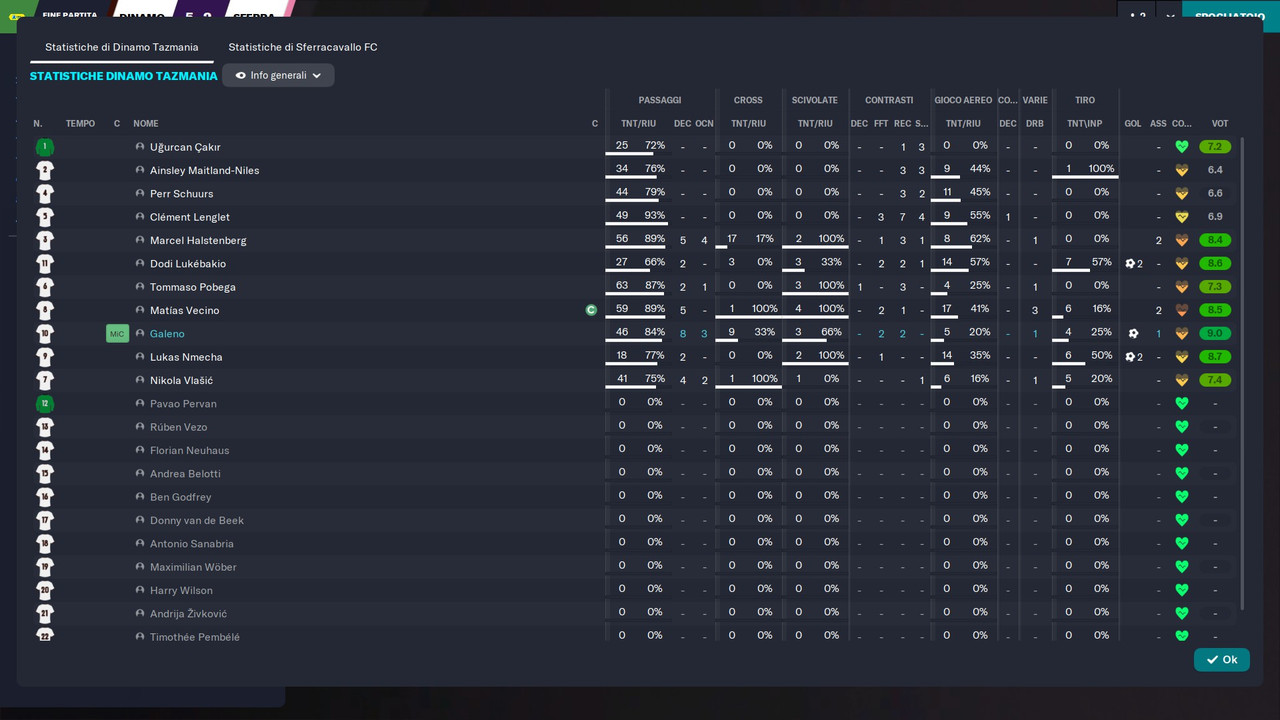Click Pavao Pervan's green number 12 shirt
Viewport: 1280px width, 720px height.
point(44,404)
